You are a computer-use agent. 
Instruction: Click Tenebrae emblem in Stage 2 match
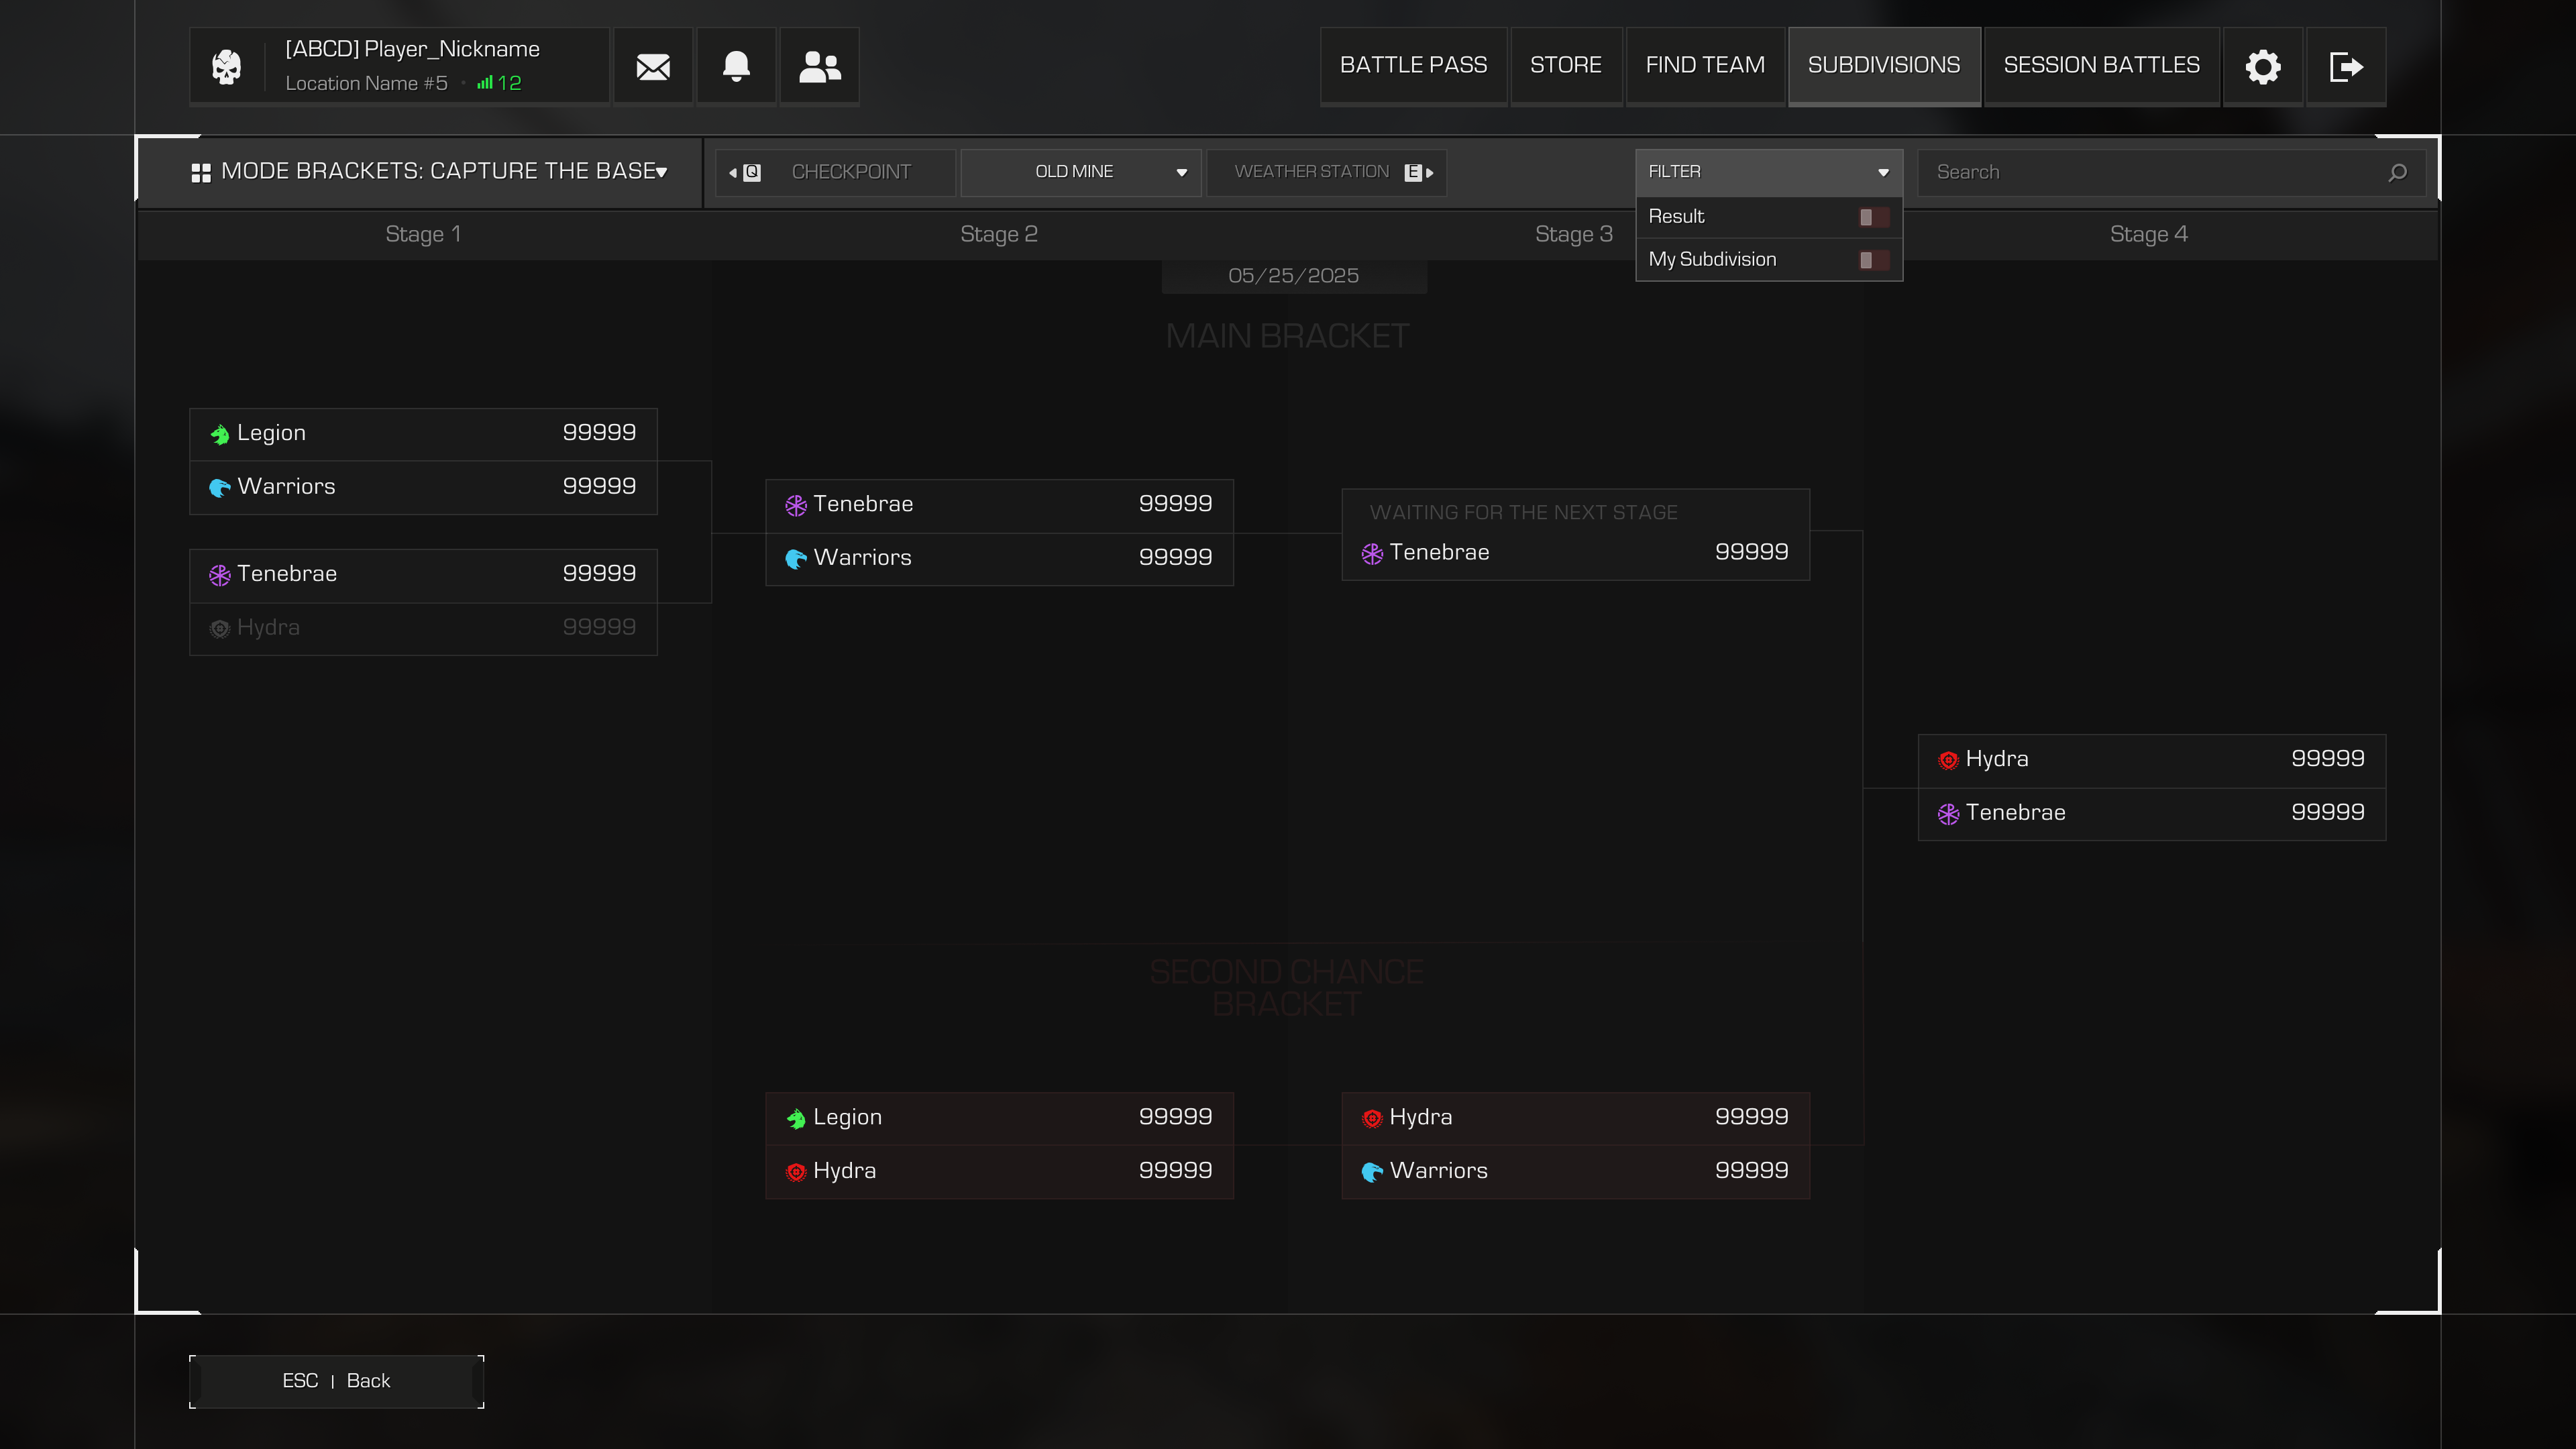tap(796, 505)
